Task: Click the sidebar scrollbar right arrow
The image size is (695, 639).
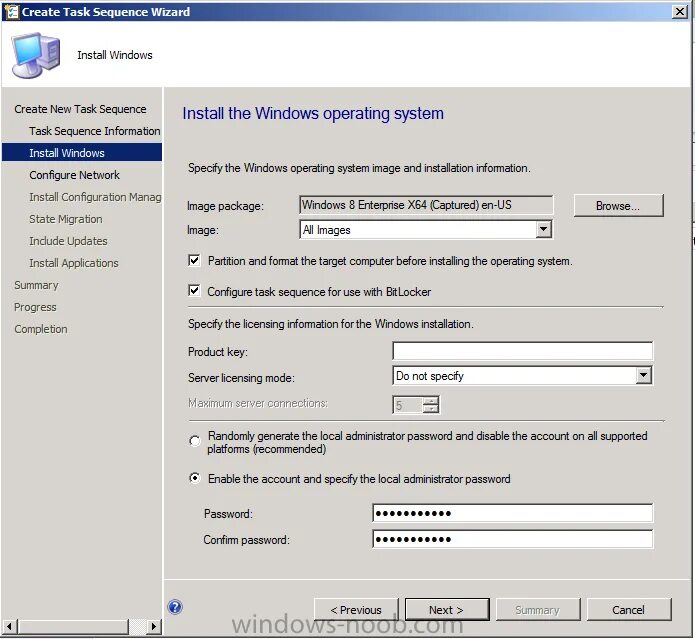Action: 153,626
